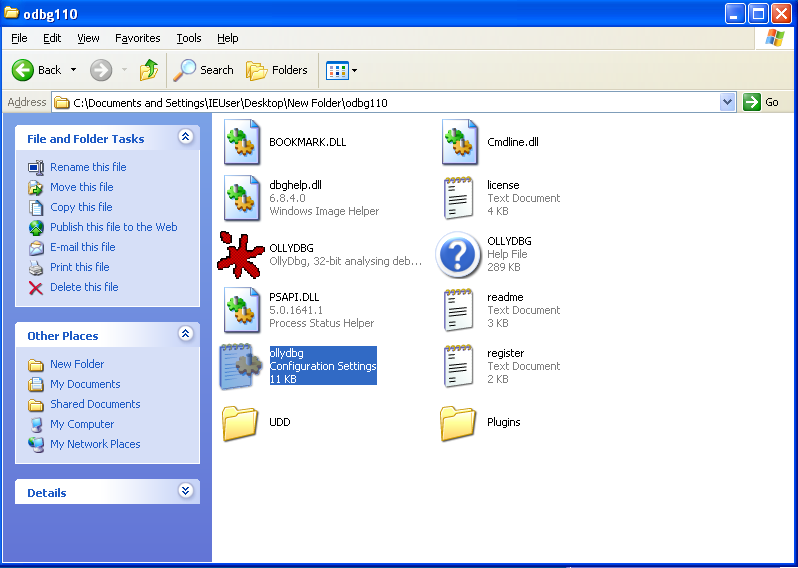798x568 pixels.
Task: Select the dbghelp.dll file icon
Action: (x=241, y=198)
